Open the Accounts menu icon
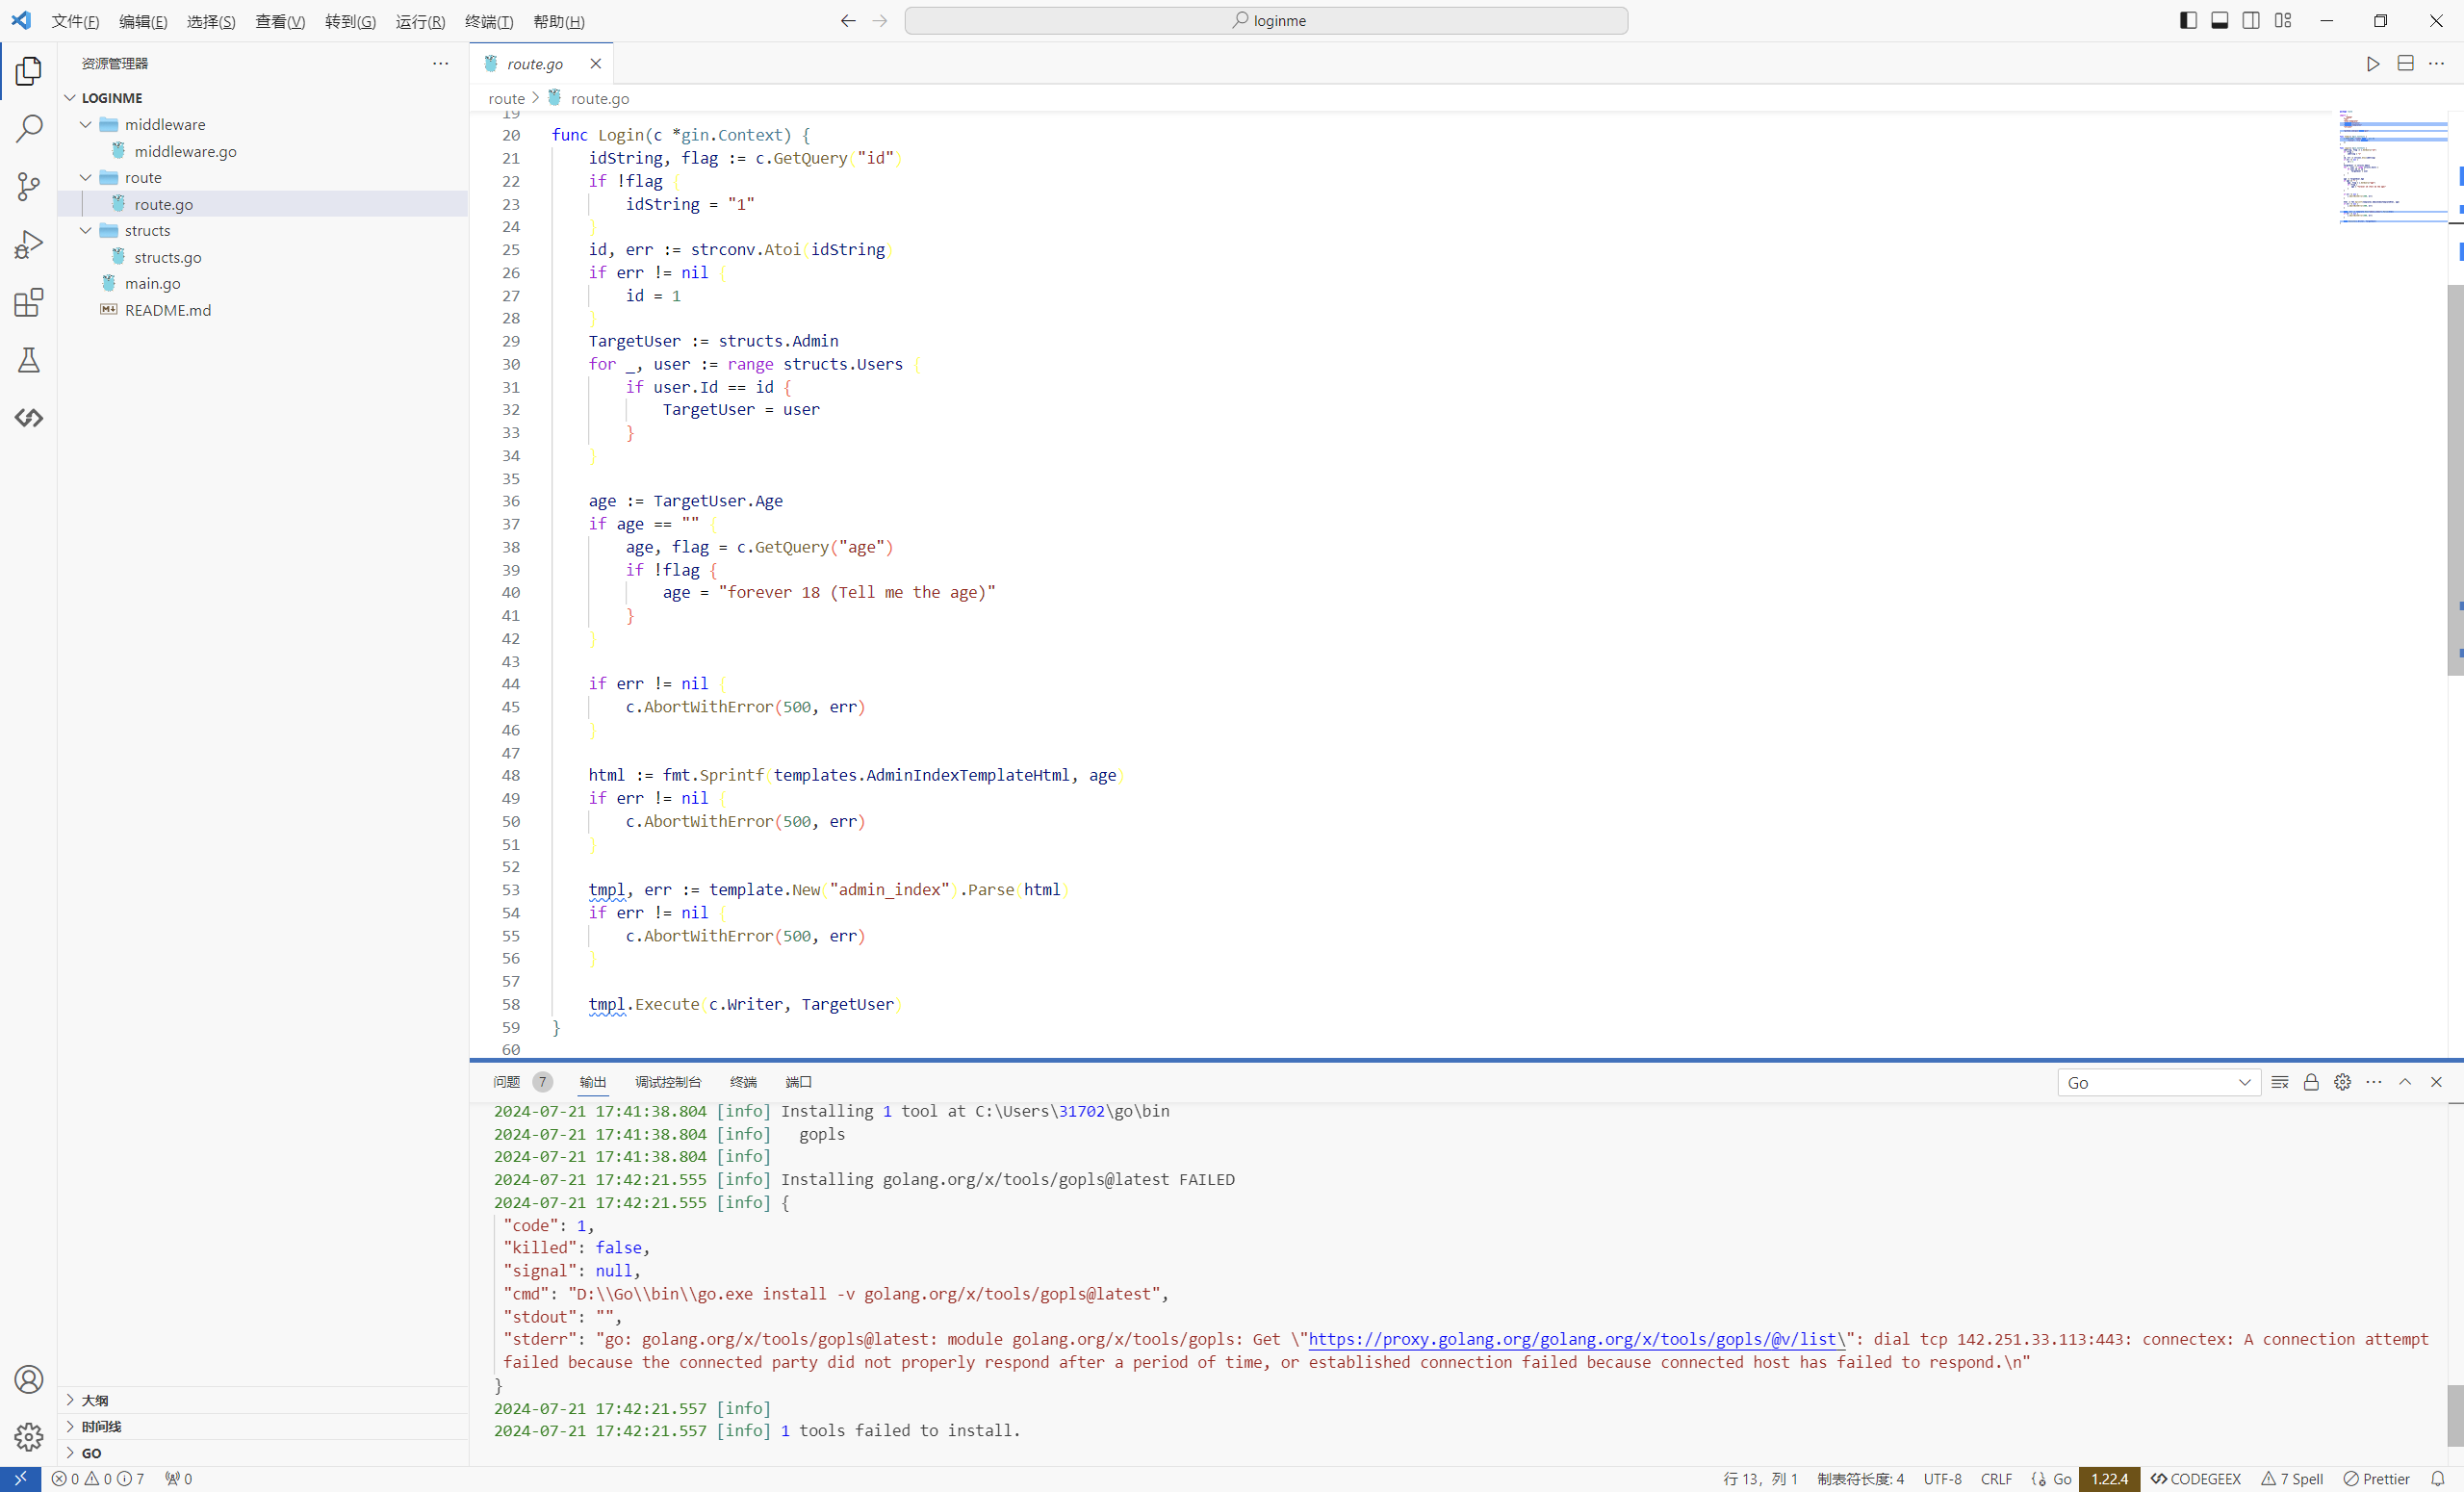 click(x=29, y=1379)
